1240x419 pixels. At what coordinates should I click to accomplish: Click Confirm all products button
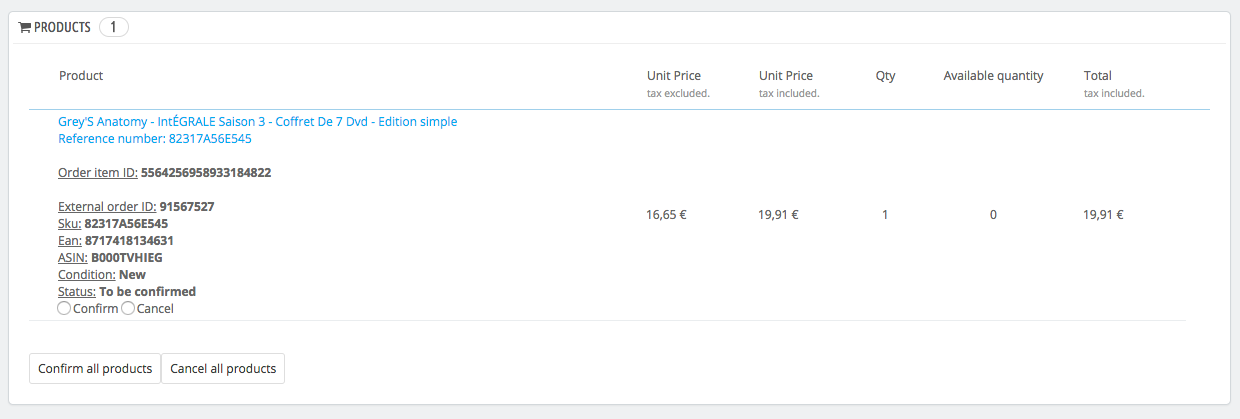95,368
